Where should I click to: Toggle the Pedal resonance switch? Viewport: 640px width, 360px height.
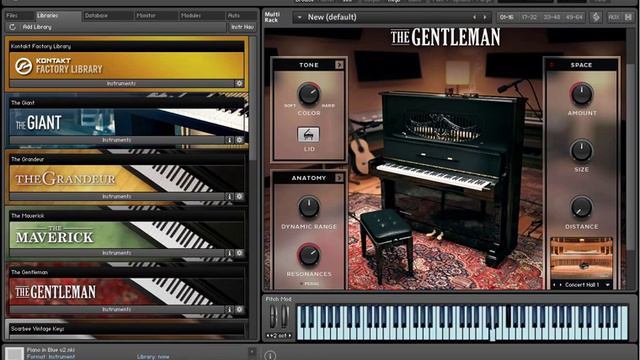302,284
